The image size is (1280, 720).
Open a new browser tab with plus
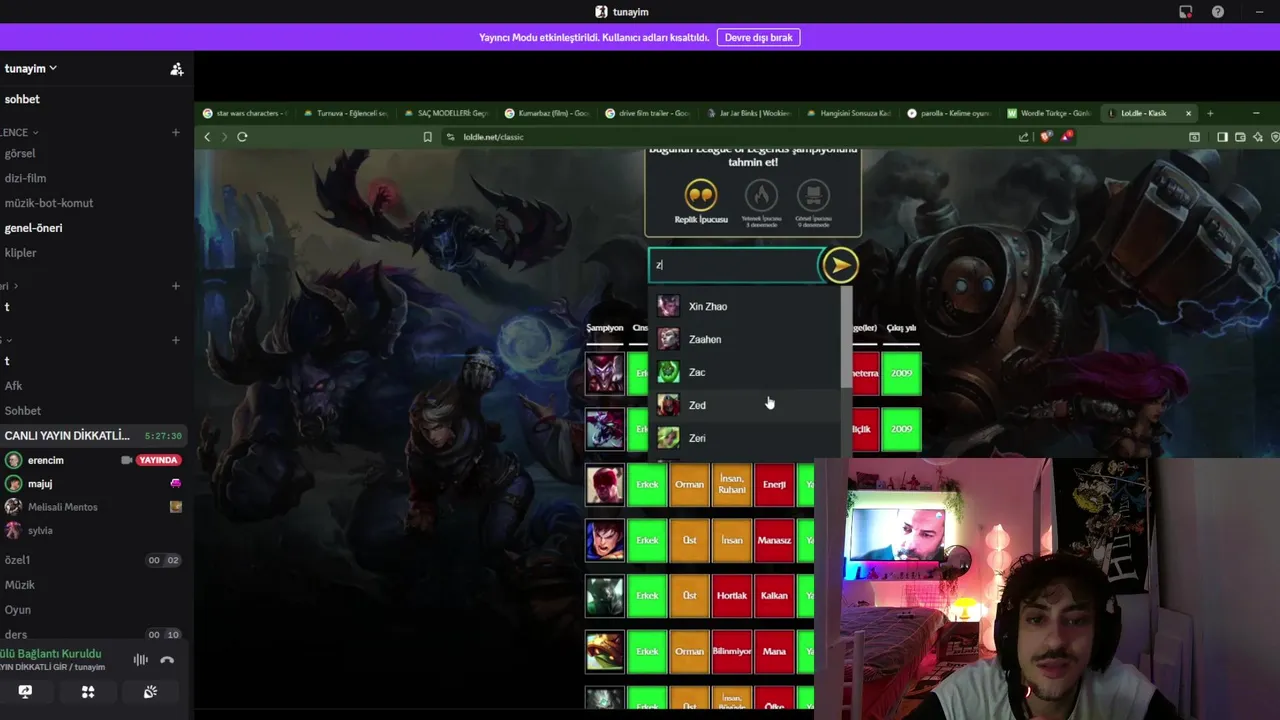coord(1210,113)
